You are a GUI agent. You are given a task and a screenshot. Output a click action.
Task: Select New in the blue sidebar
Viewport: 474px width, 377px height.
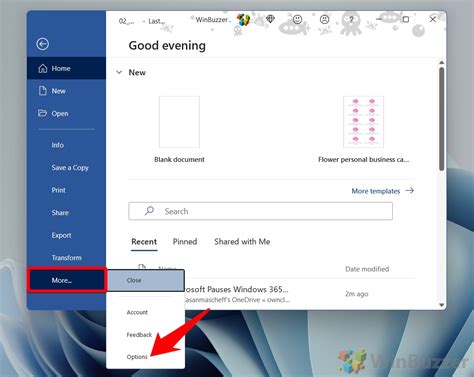click(x=66, y=91)
